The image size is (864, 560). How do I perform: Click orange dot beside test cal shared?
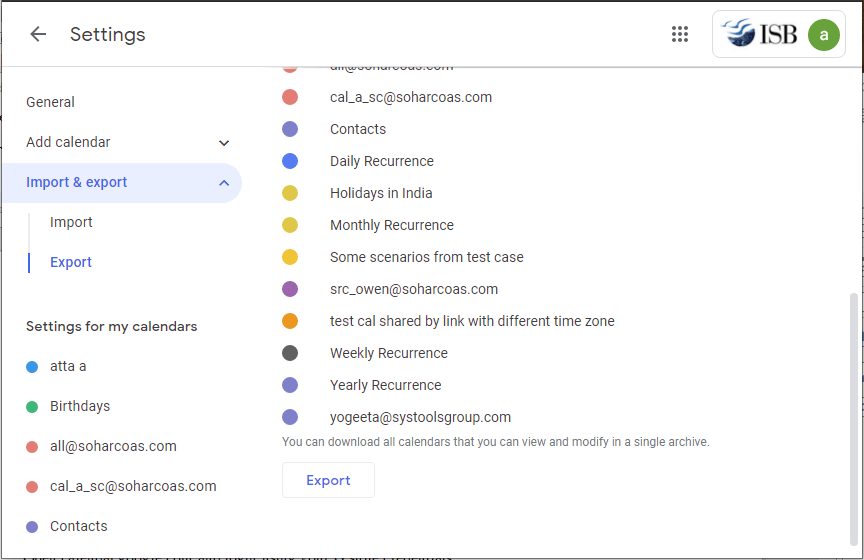point(290,321)
